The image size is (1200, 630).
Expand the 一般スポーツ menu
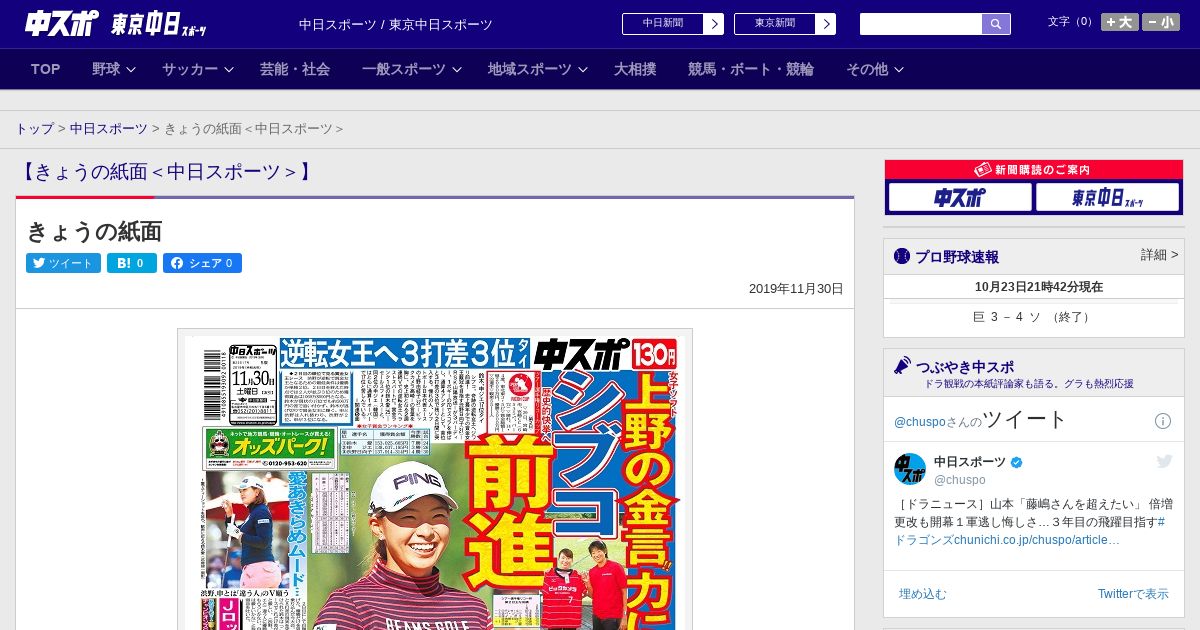pyautogui.click(x=411, y=69)
